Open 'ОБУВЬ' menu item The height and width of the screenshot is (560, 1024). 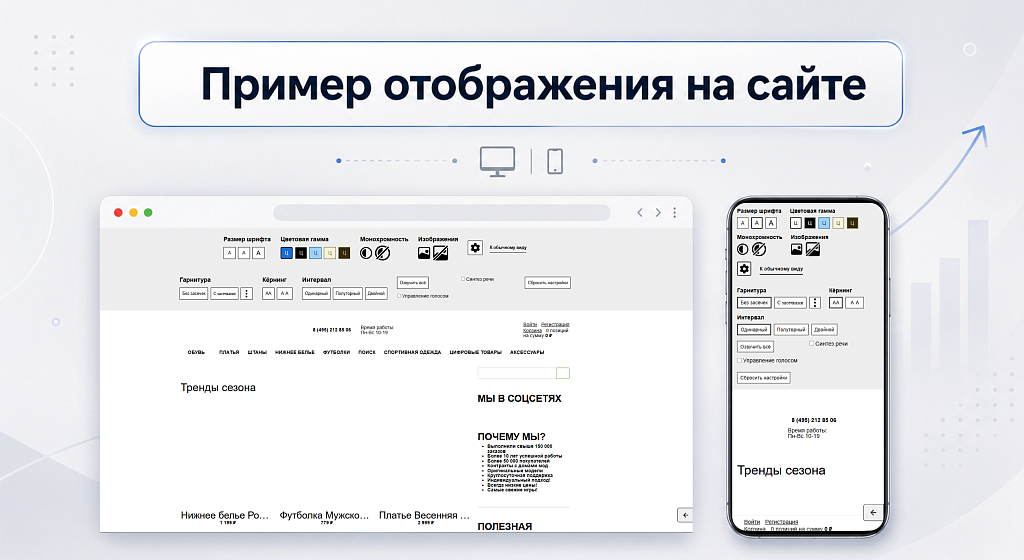pyautogui.click(x=196, y=352)
